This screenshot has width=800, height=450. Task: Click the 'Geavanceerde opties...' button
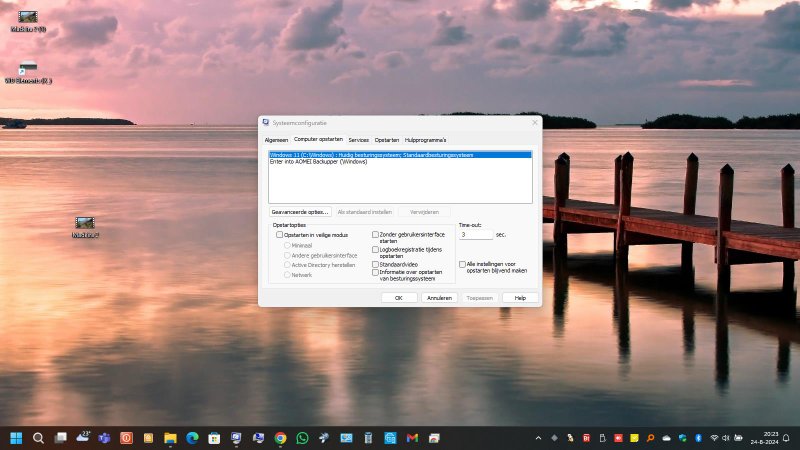[300, 212]
